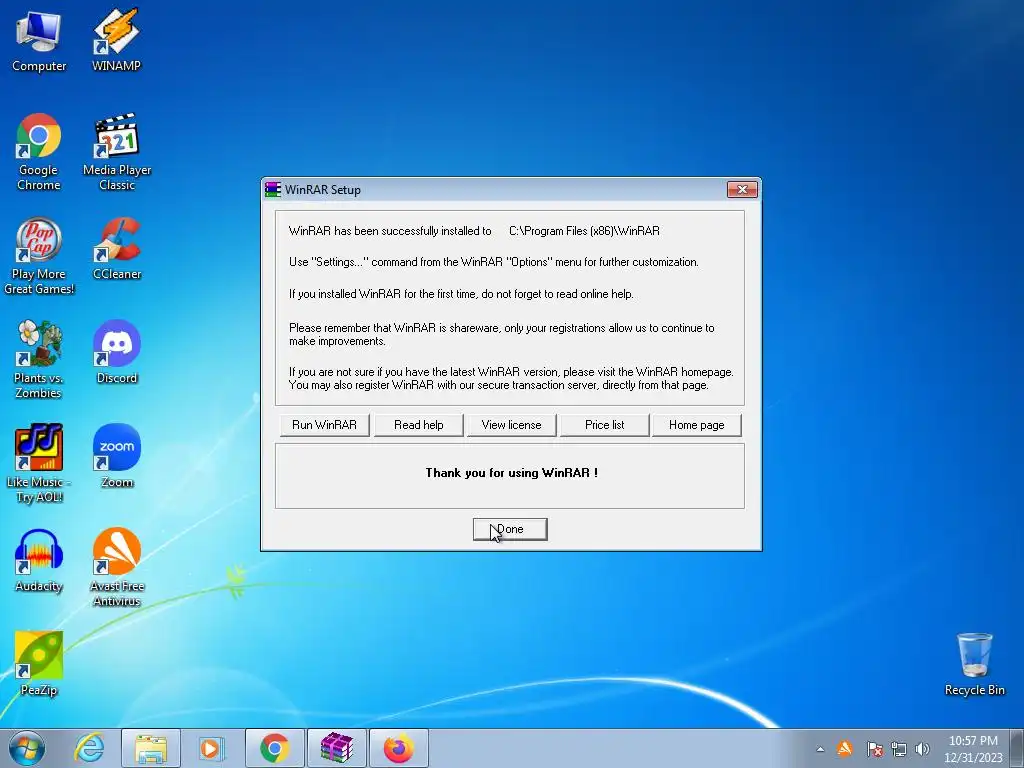Close the WinRAR Setup dialog

(742, 189)
